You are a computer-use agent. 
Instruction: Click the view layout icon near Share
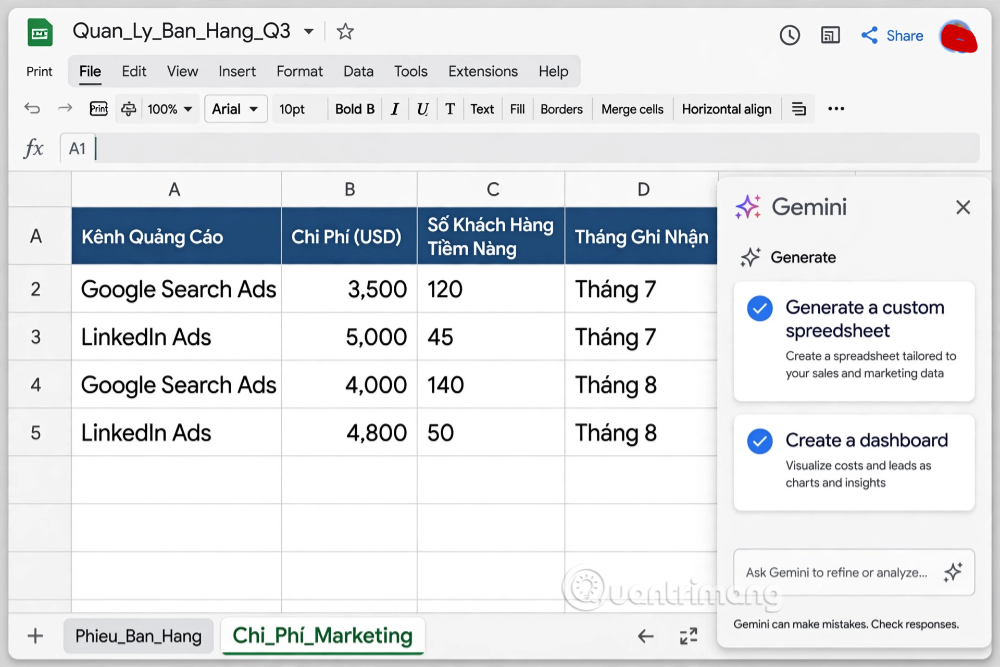[830, 35]
